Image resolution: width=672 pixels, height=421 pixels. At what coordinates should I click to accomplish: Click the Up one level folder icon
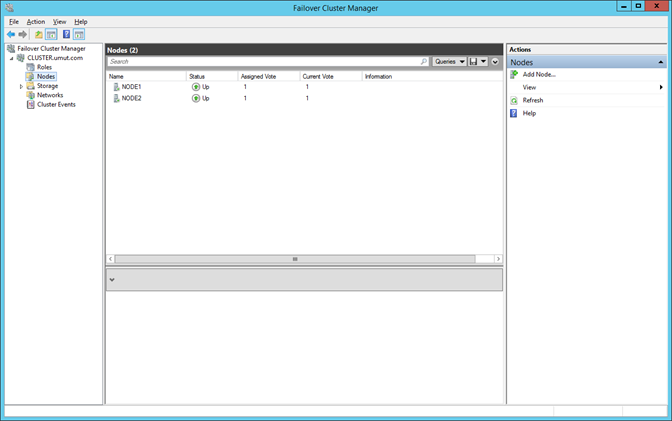39,34
